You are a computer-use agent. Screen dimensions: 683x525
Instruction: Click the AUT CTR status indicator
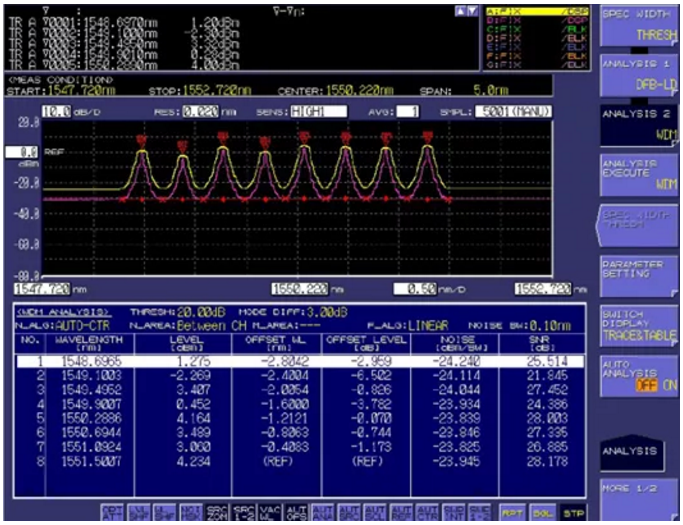point(427,513)
